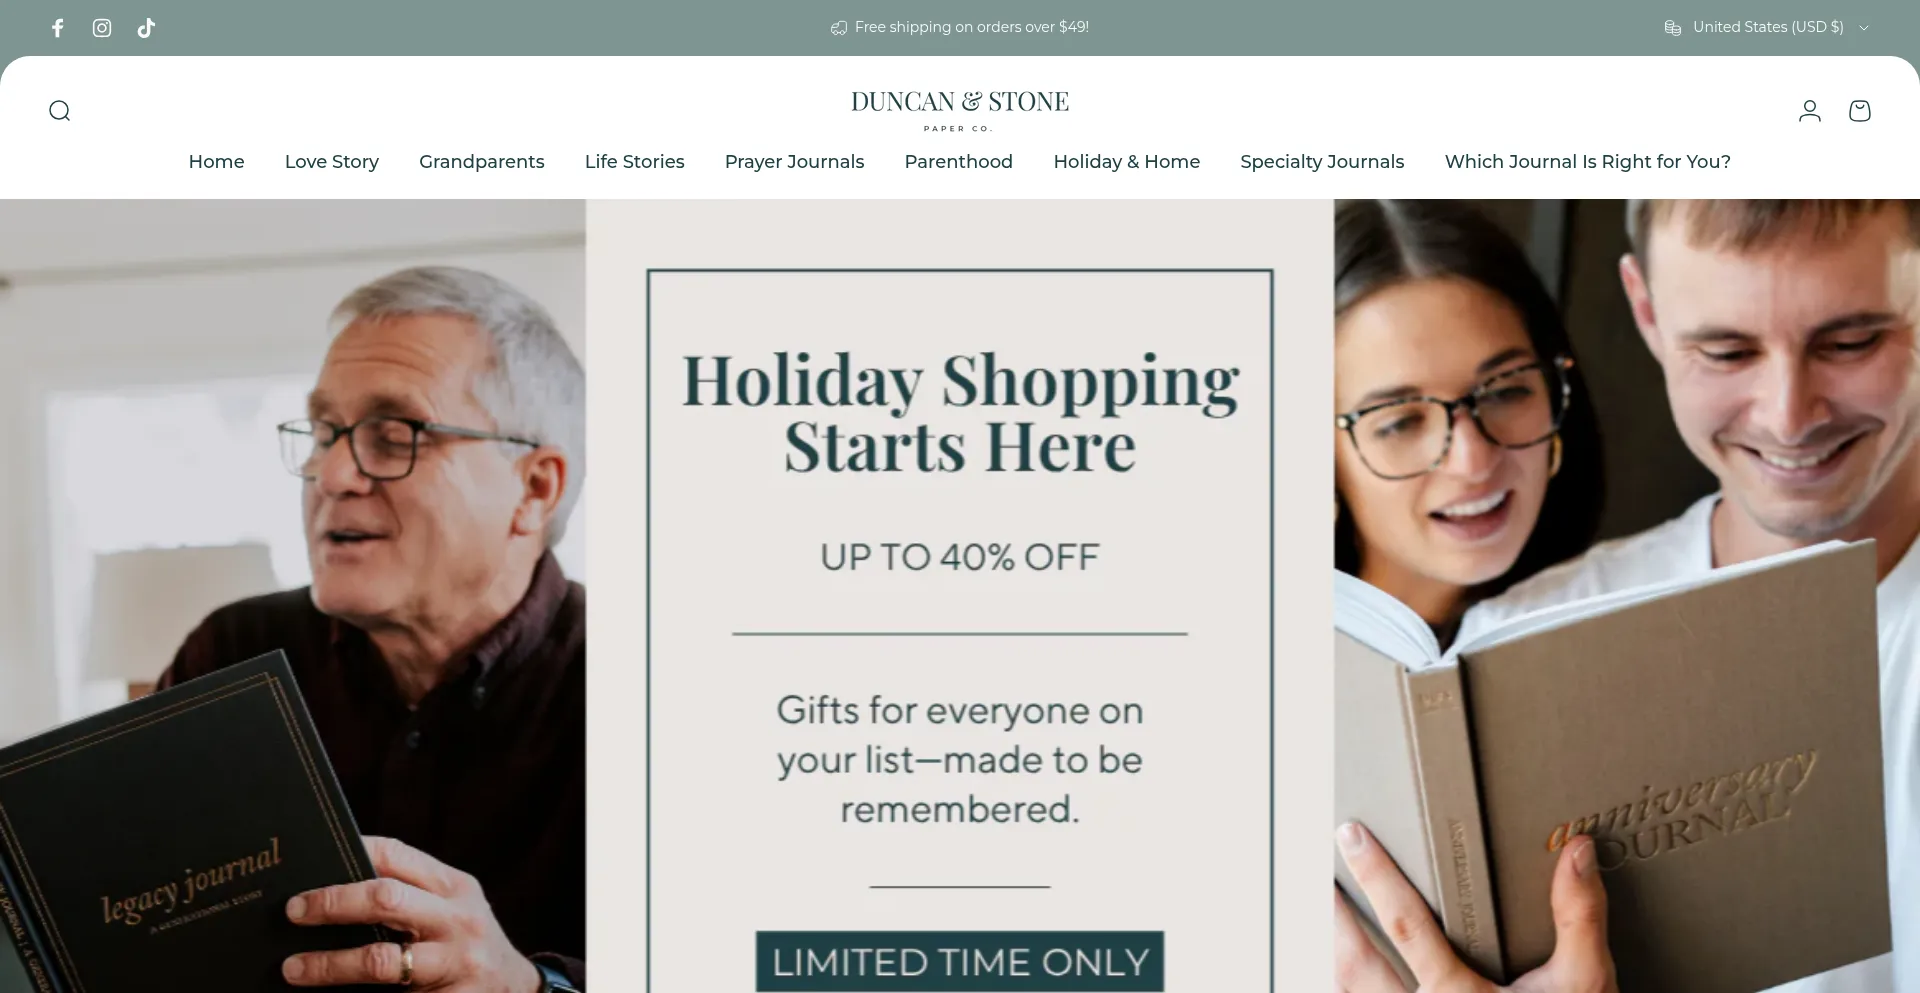1920x993 pixels.
Task: Go to the Home menu item
Action: [217, 162]
